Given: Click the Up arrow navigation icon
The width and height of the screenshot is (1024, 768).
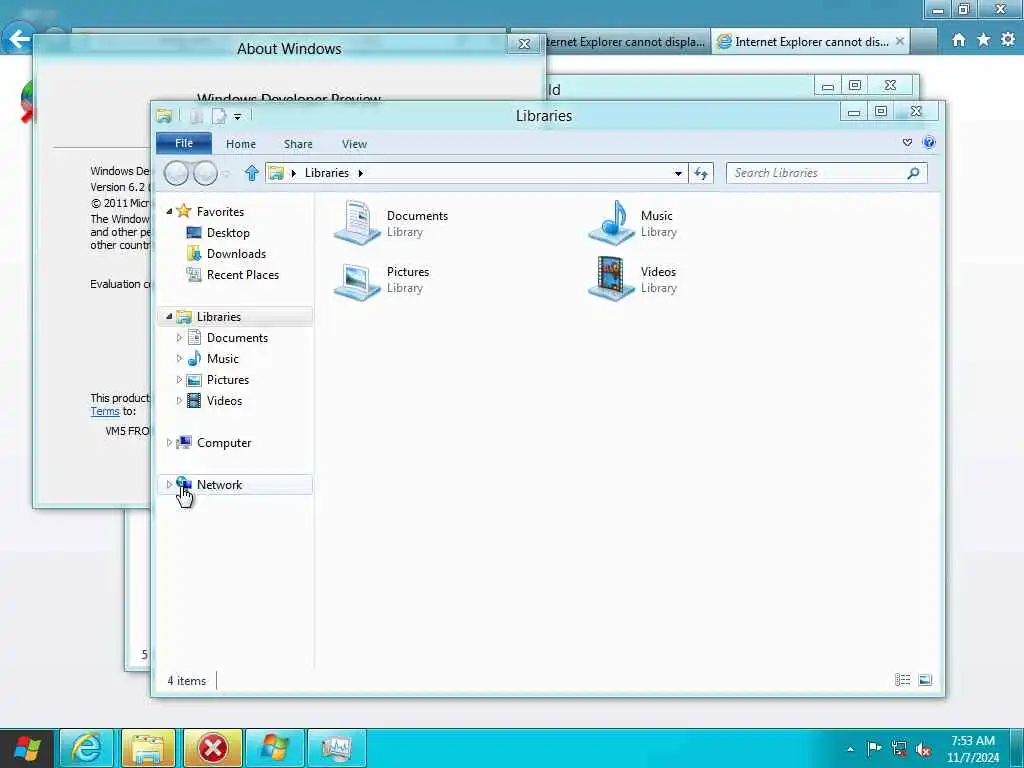Looking at the screenshot, I should [x=251, y=173].
